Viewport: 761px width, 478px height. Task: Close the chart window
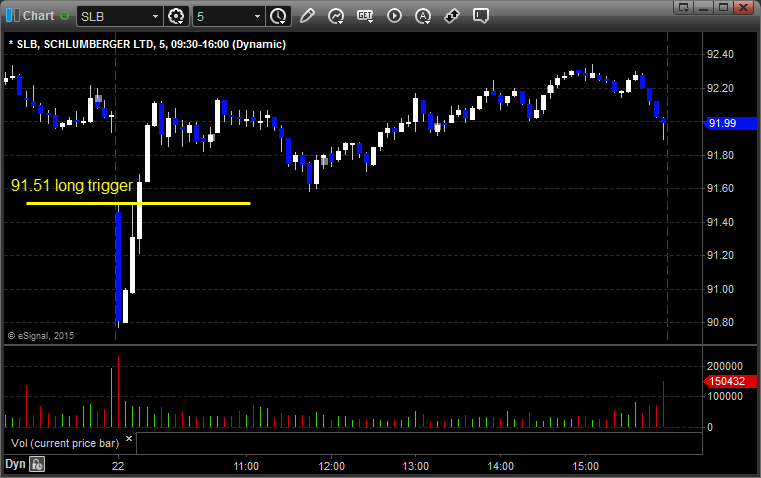[744, 7]
